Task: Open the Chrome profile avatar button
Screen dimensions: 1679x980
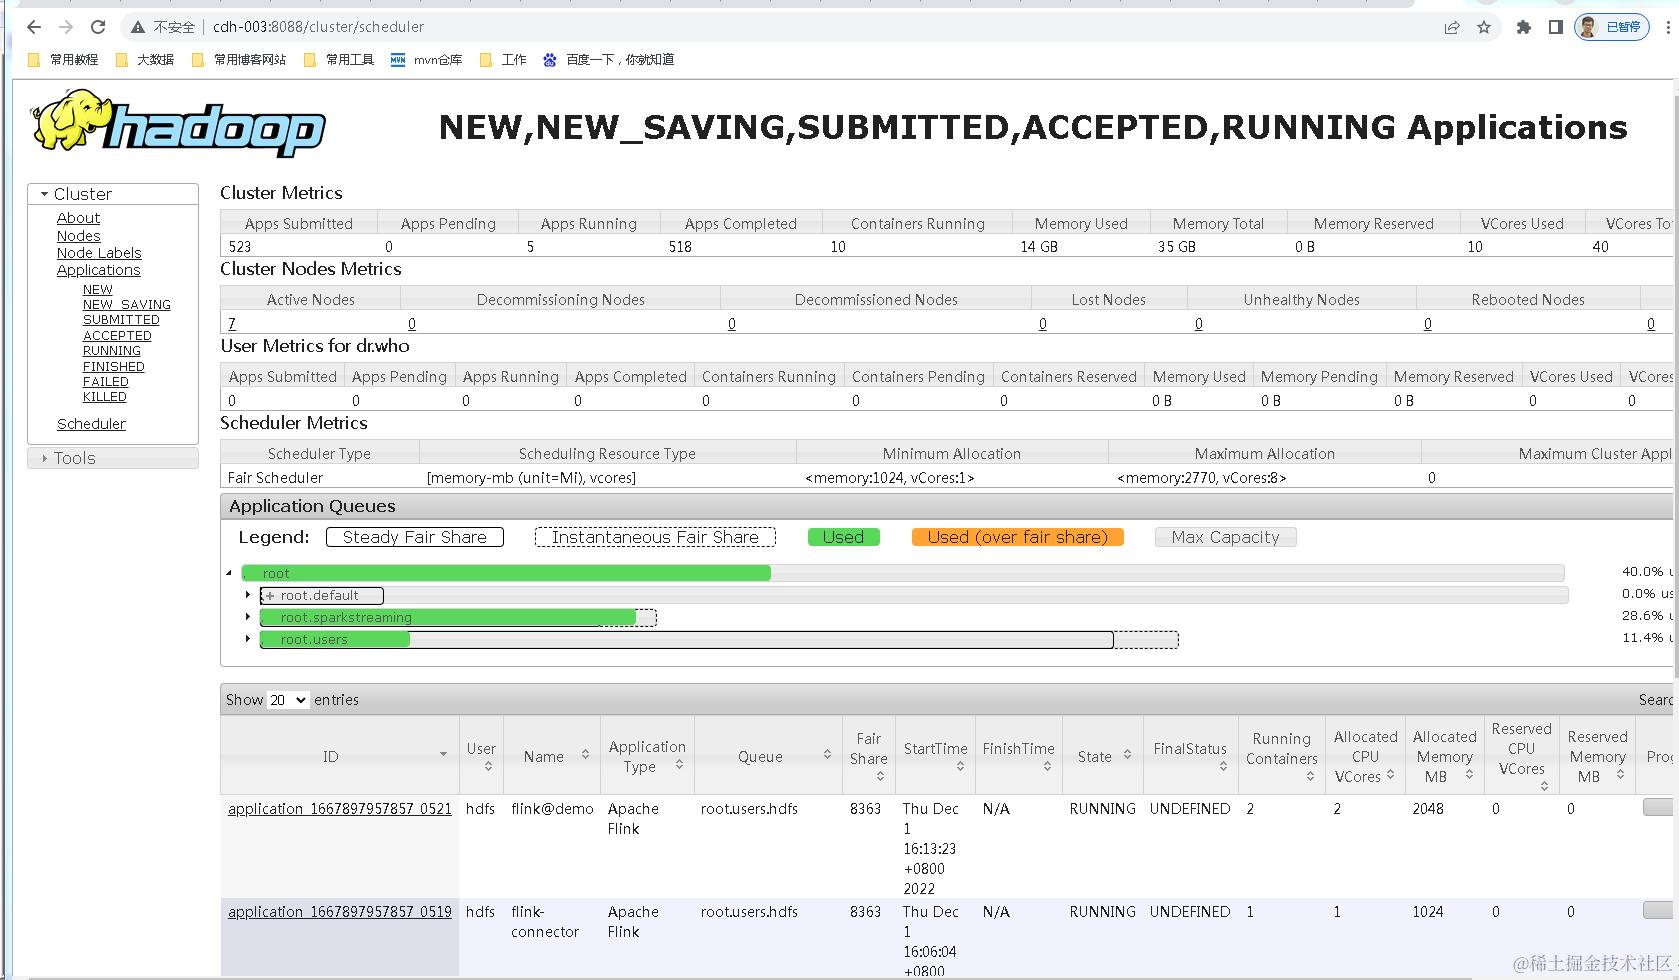Action: point(1612,27)
